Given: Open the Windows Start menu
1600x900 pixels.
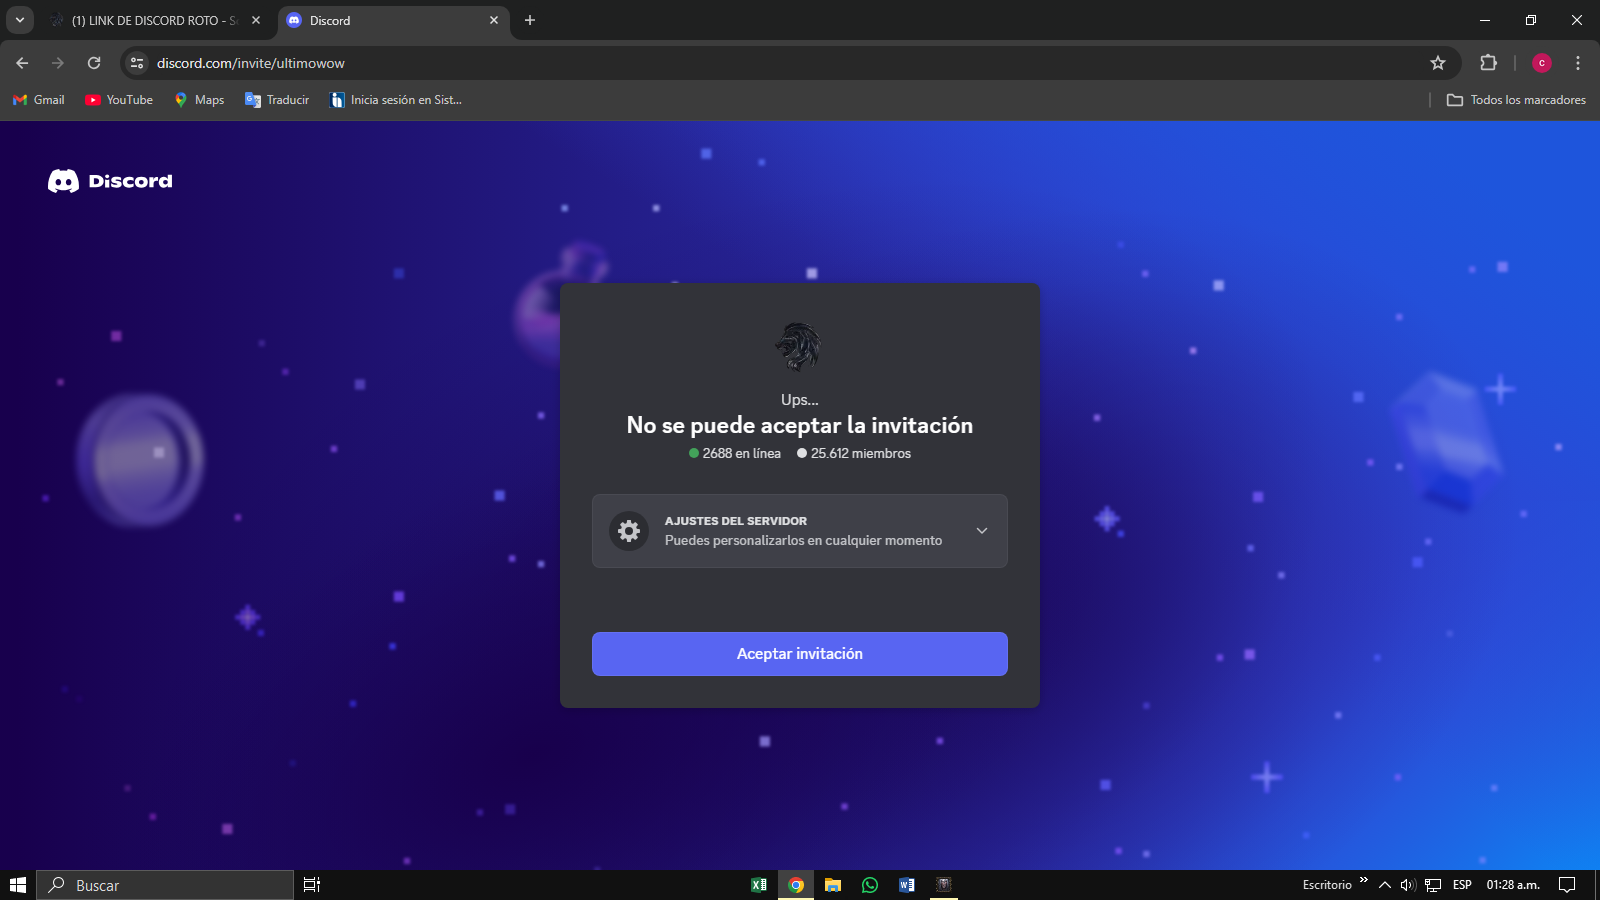Looking at the screenshot, I should (18, 885).
